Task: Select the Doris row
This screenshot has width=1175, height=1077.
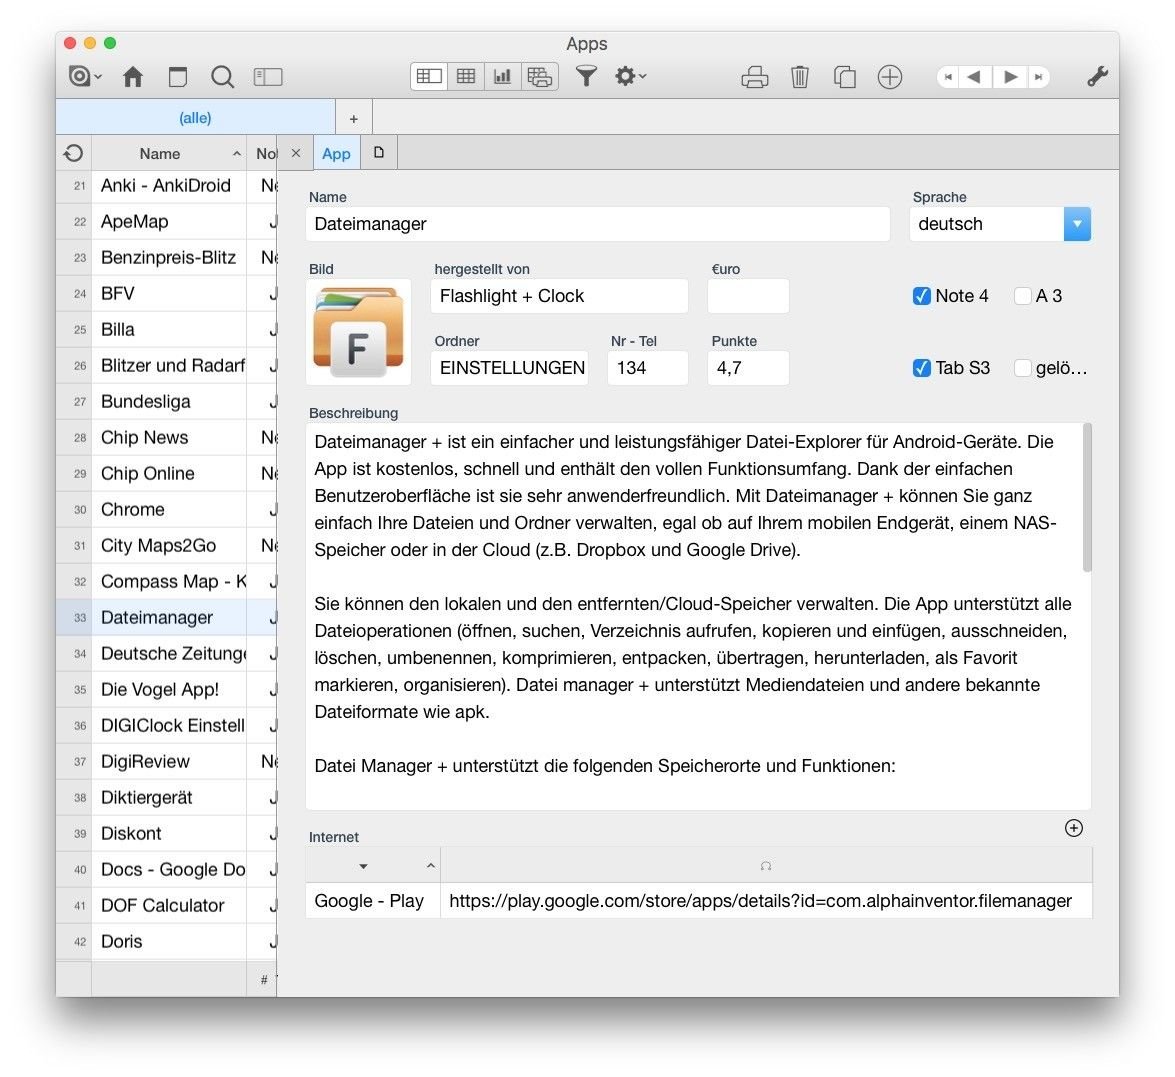Action: click(x=166, y=941)
